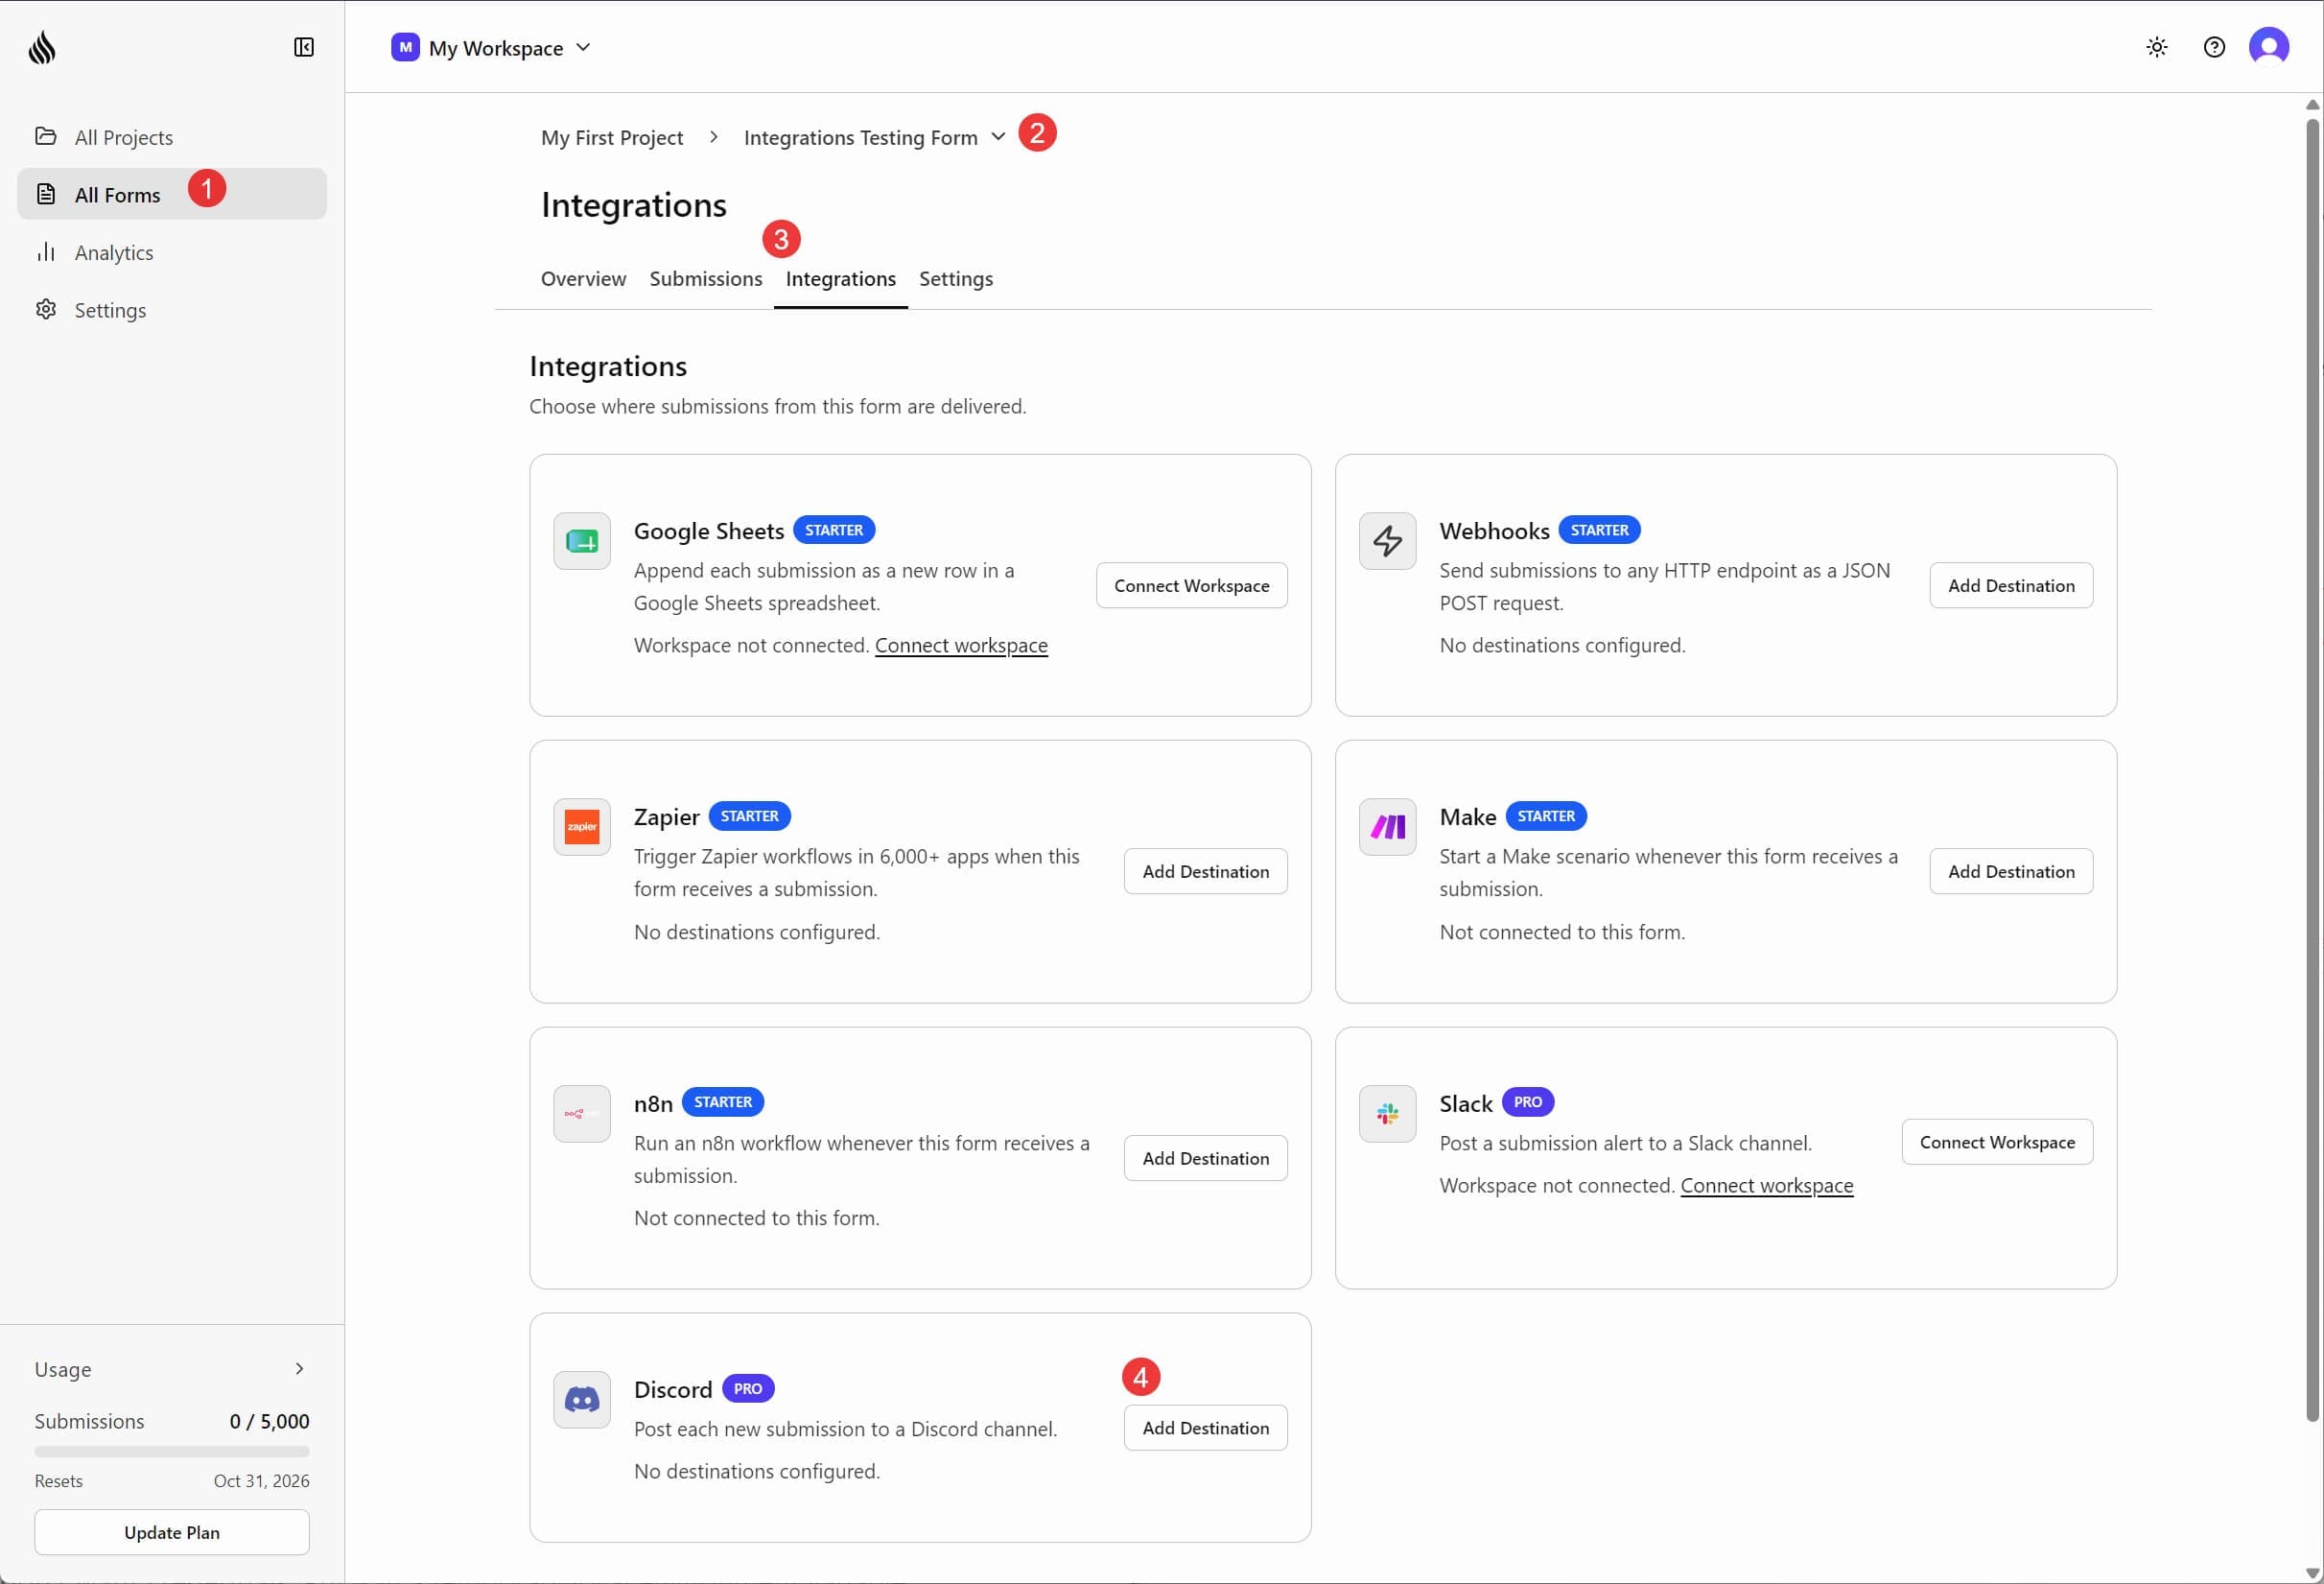Open the sidebar Settings item

click(172, 310)
